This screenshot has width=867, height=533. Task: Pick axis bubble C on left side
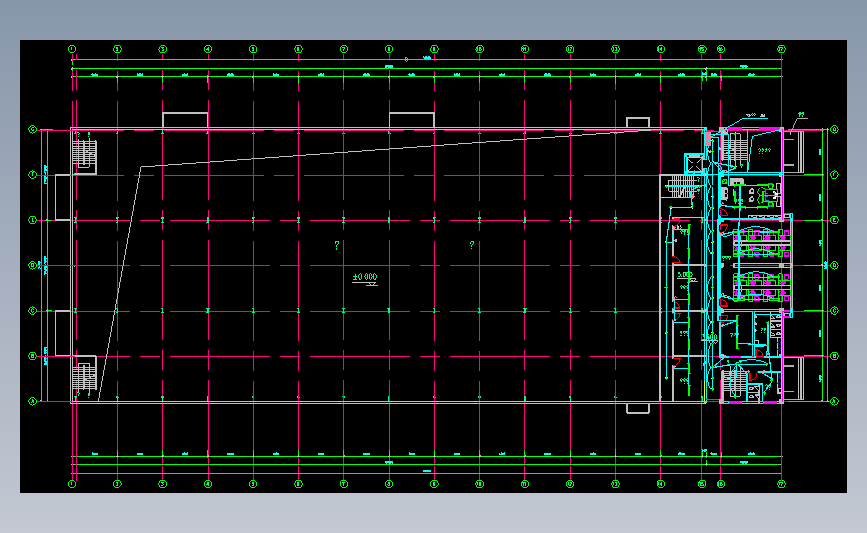[32, 311]
